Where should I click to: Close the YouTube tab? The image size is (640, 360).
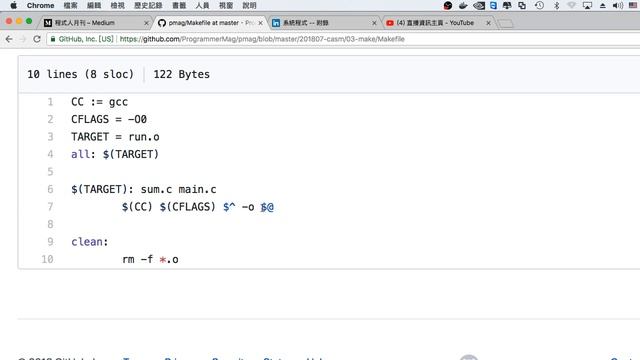click(x=488, y=23)
